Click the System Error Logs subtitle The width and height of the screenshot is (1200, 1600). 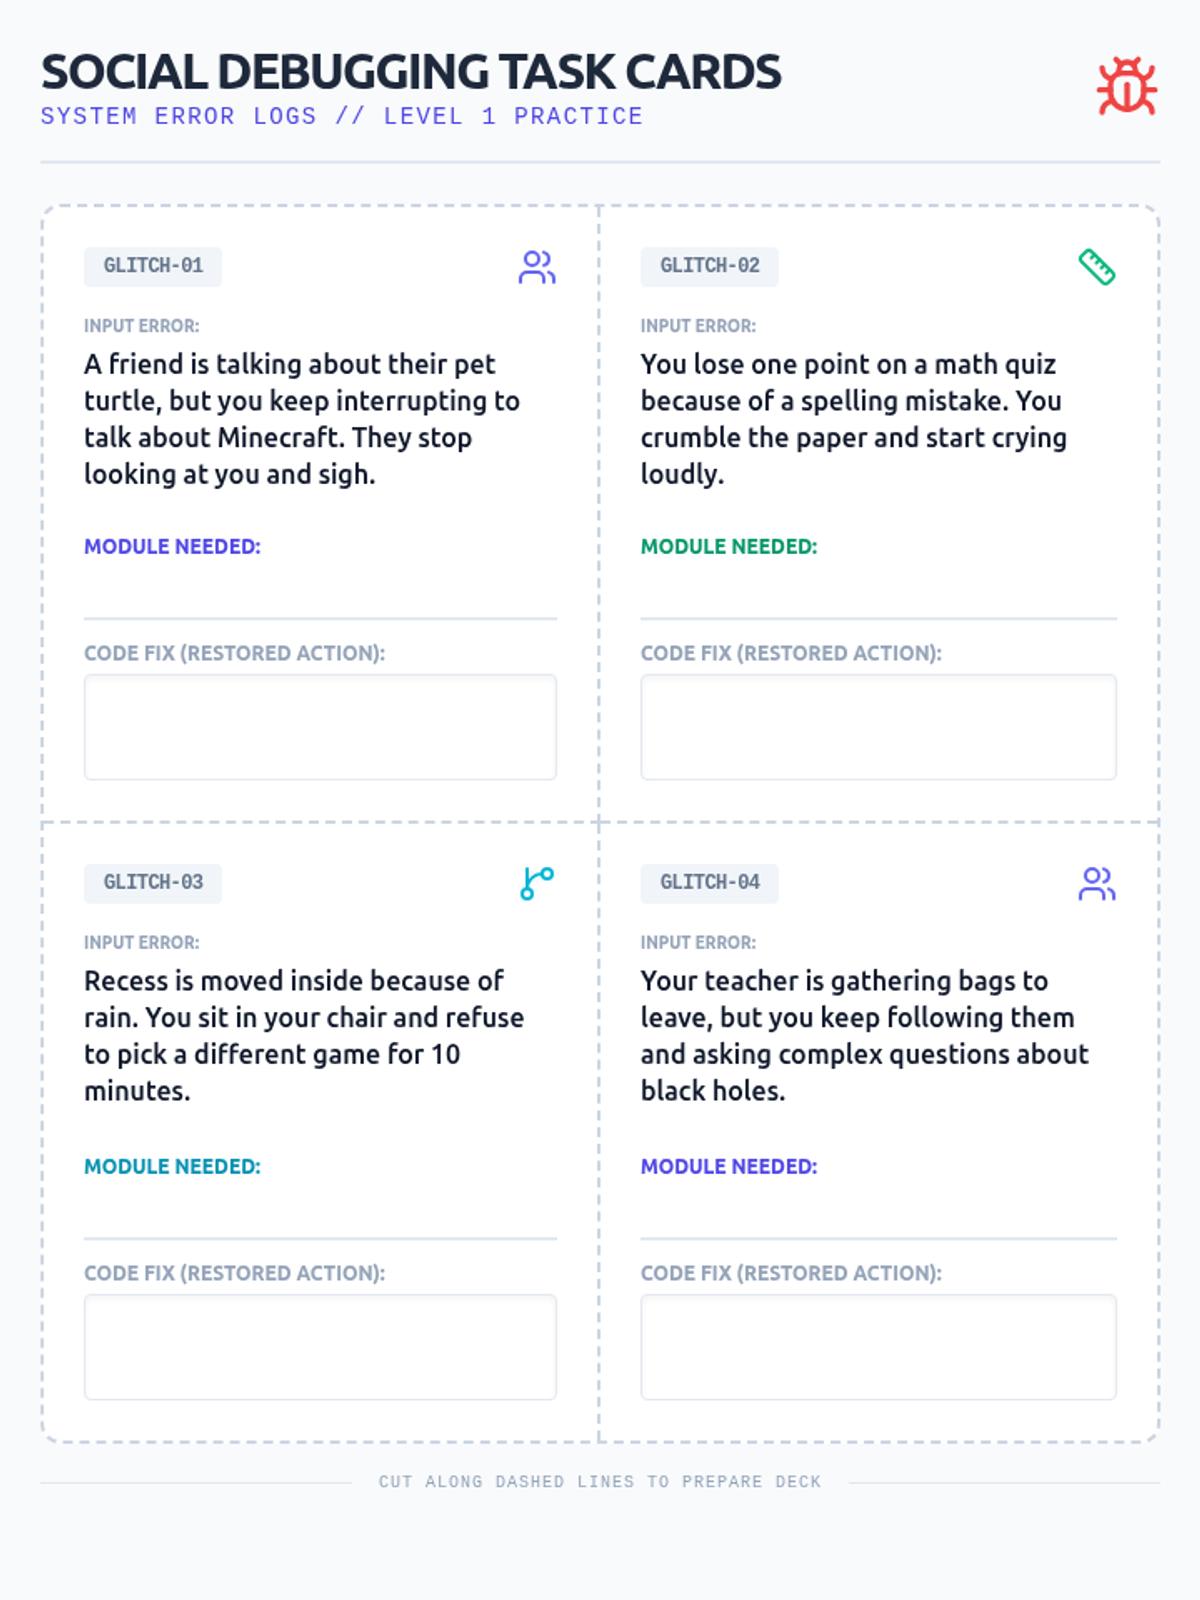point(342,116)
